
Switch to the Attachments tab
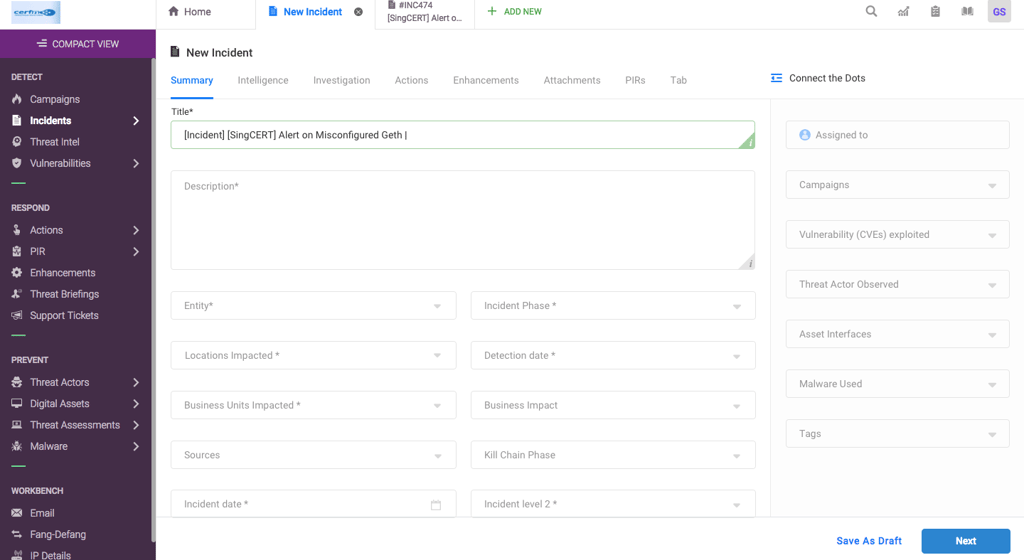tap(571, 80)
